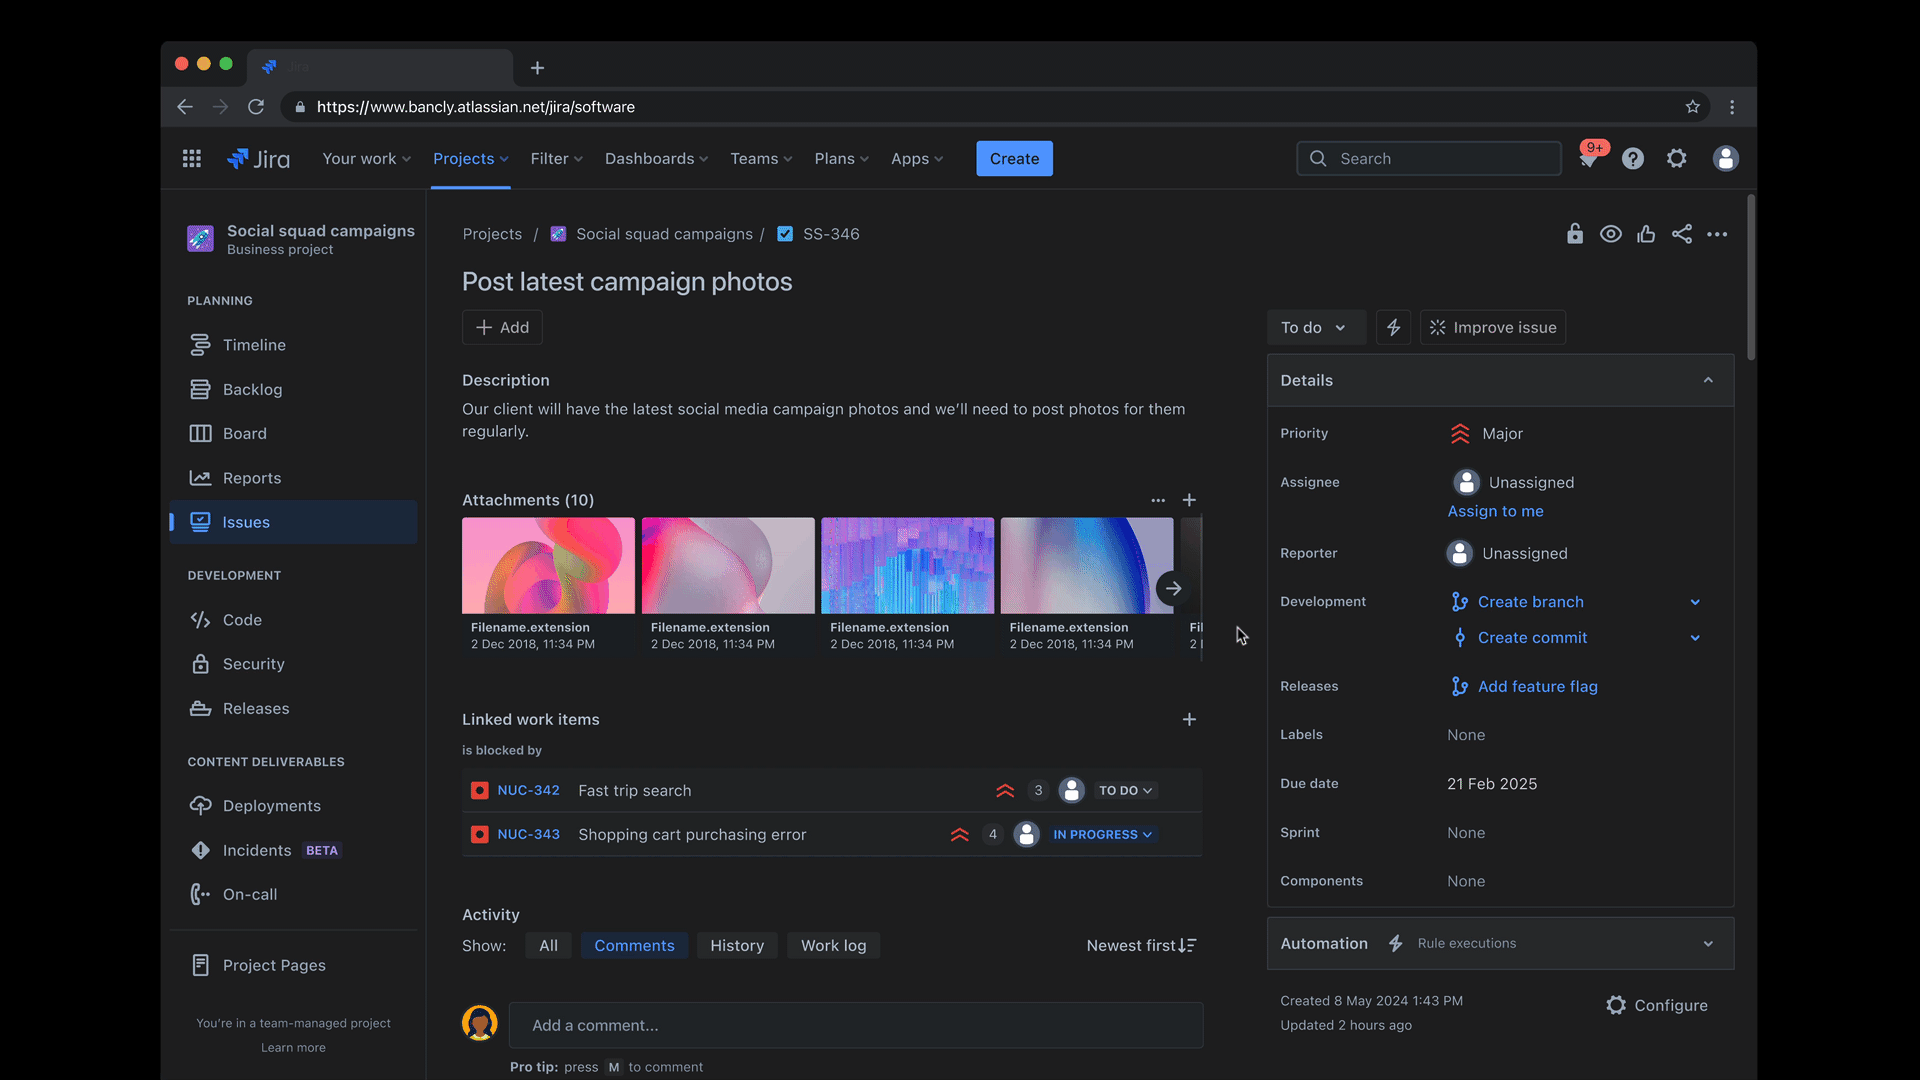Open Backlog in sidebar
This screenshot has height=1080, width=1920.
click(293, 389)
